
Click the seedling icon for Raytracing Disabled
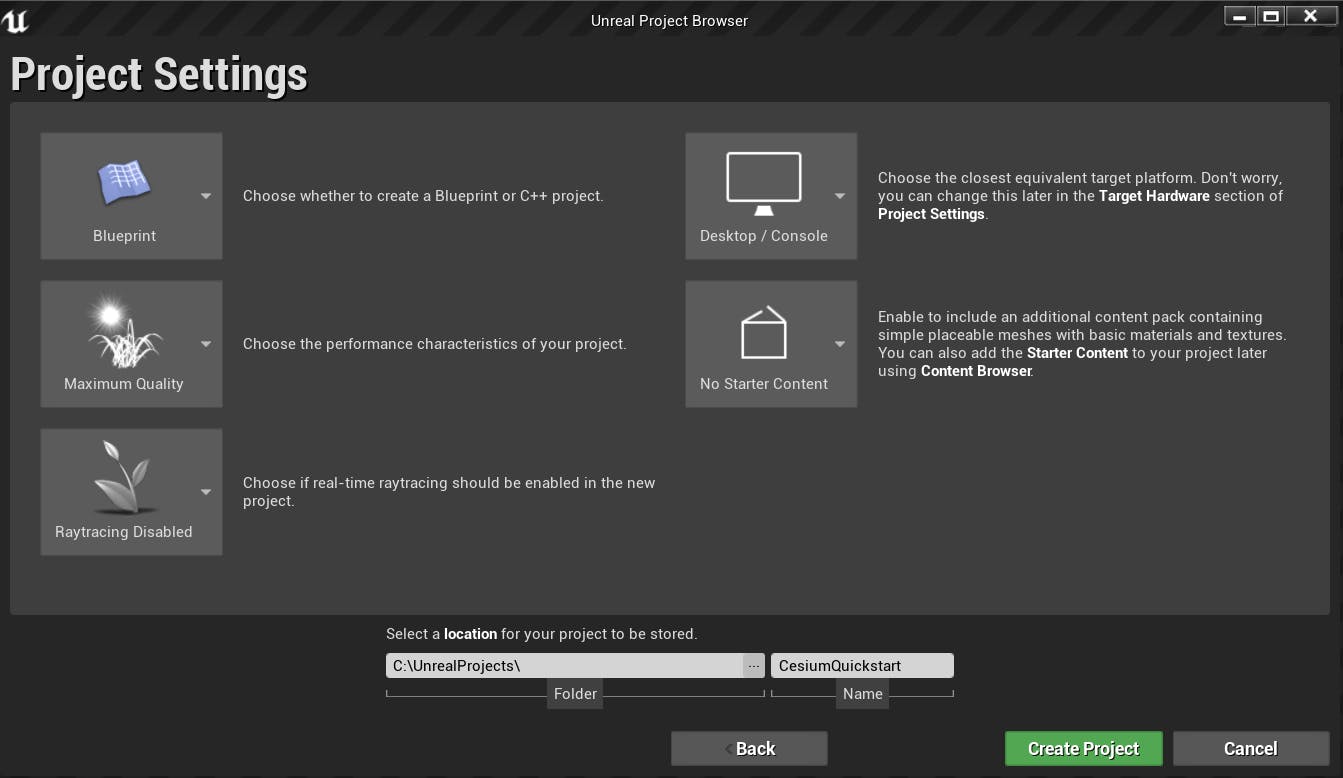(124, 478)
